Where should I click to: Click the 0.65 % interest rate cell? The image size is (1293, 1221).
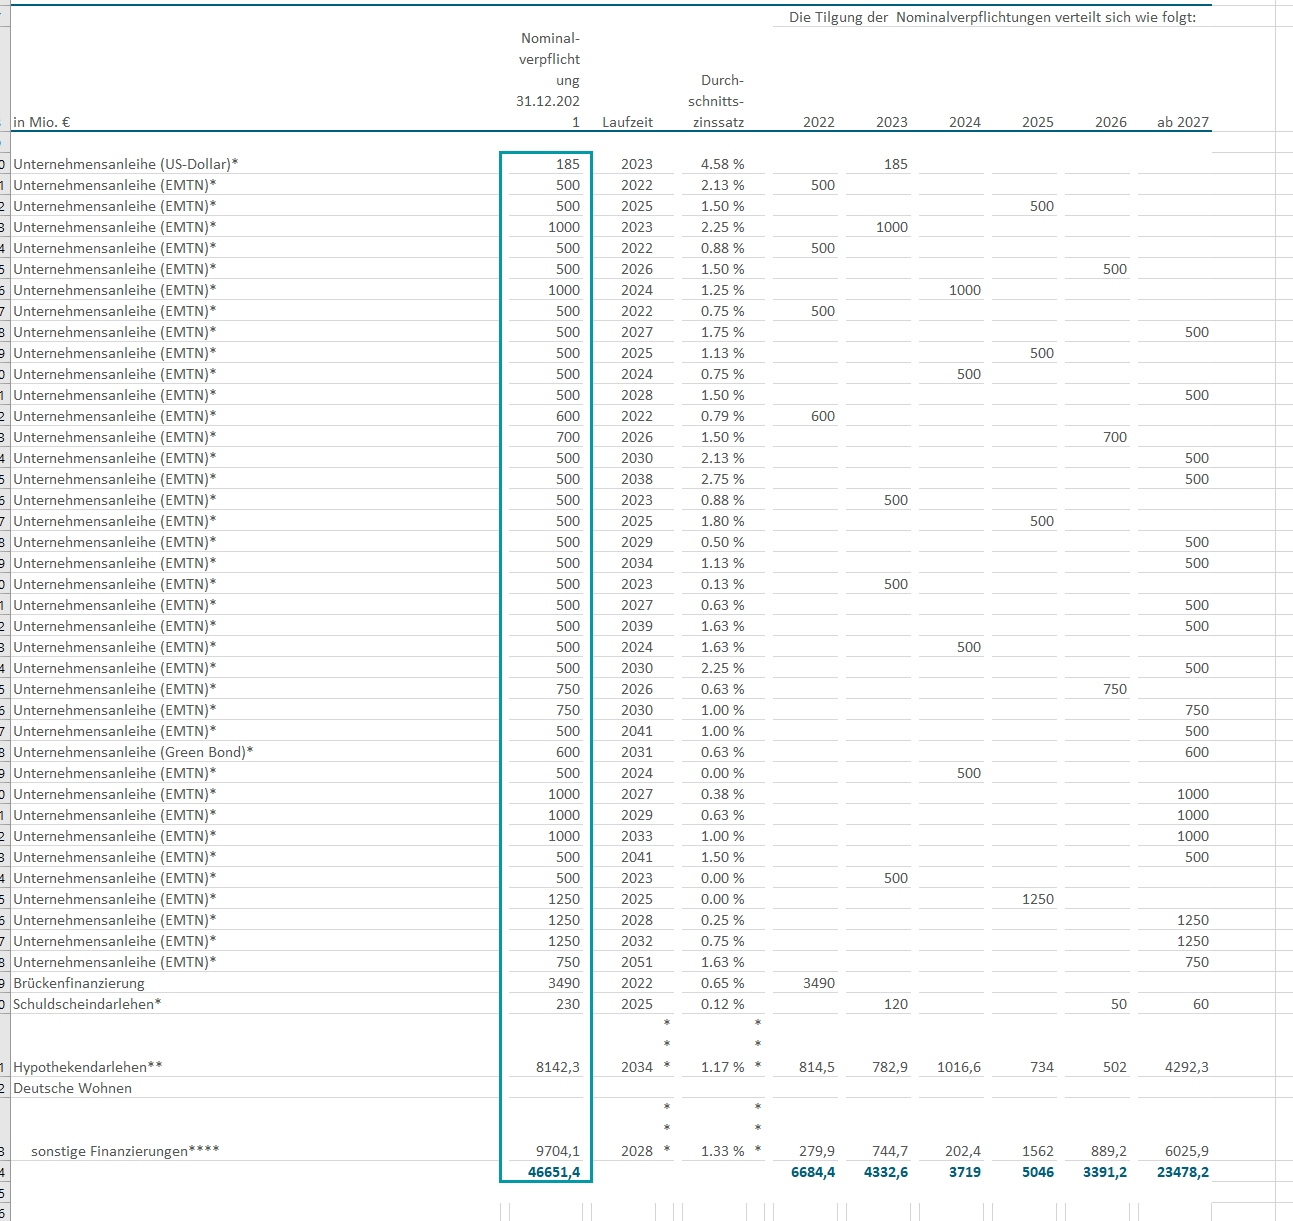[x=722, y=983]
